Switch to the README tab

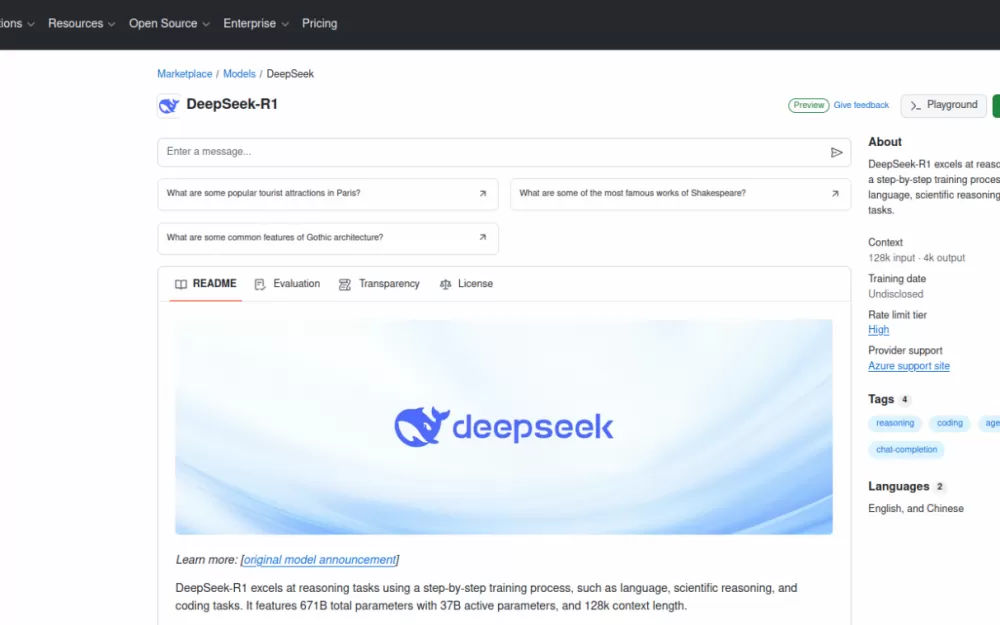(205, 284)
